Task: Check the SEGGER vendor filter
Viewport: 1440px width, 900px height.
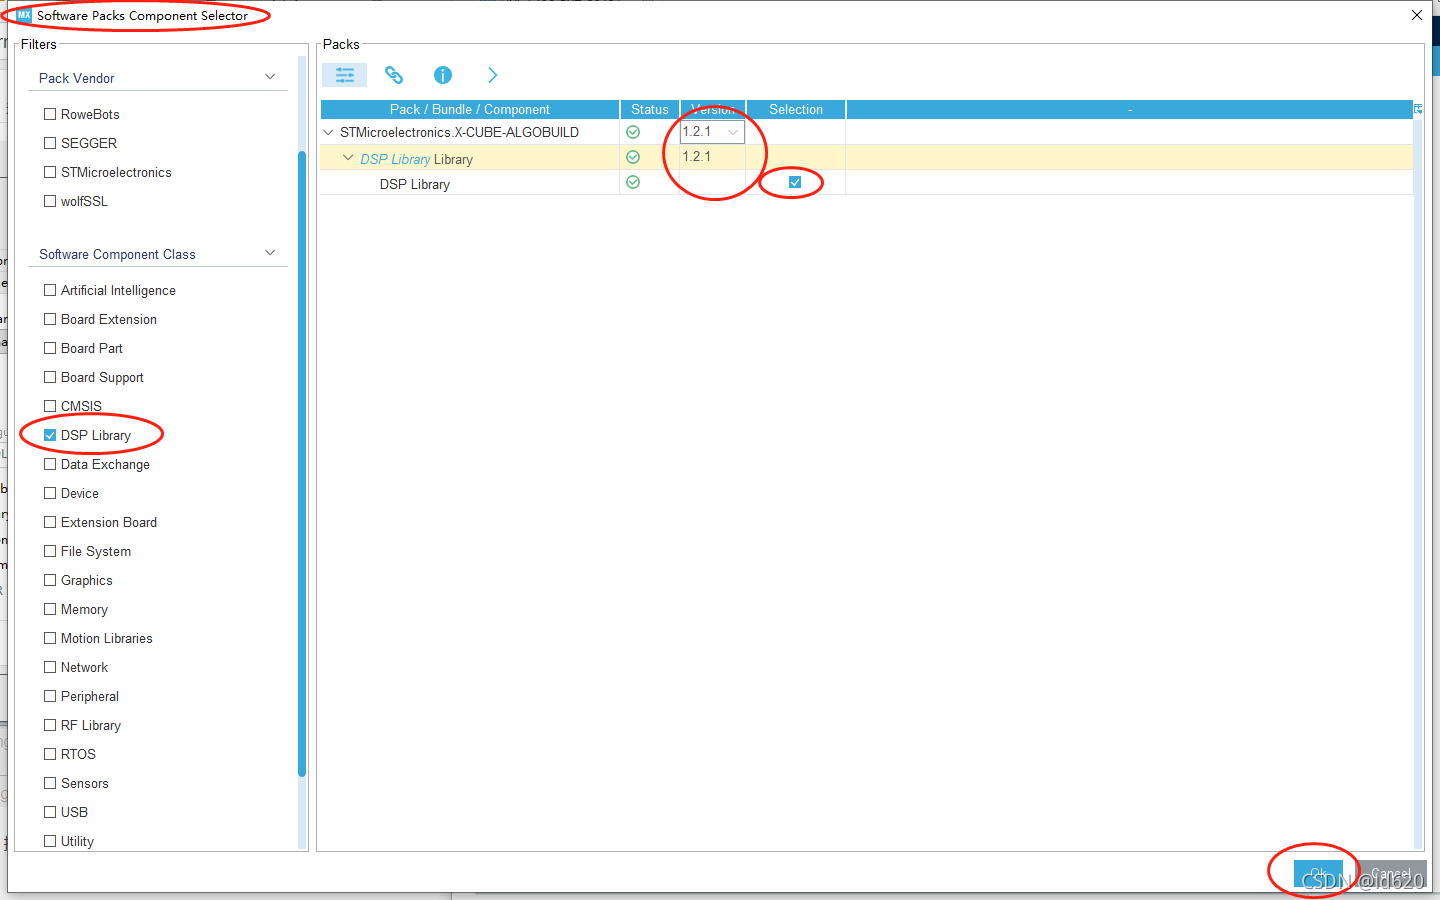Action: [x=50, y=143]
